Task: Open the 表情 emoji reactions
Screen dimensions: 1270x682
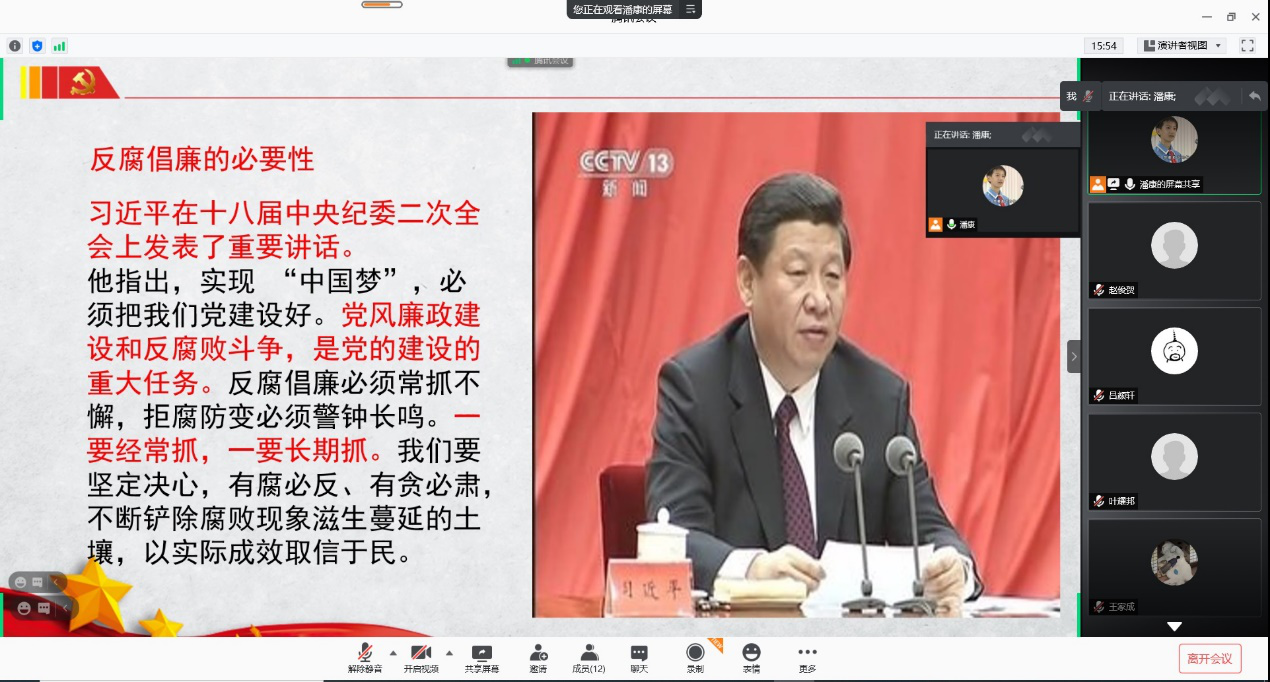Action: 751,657
